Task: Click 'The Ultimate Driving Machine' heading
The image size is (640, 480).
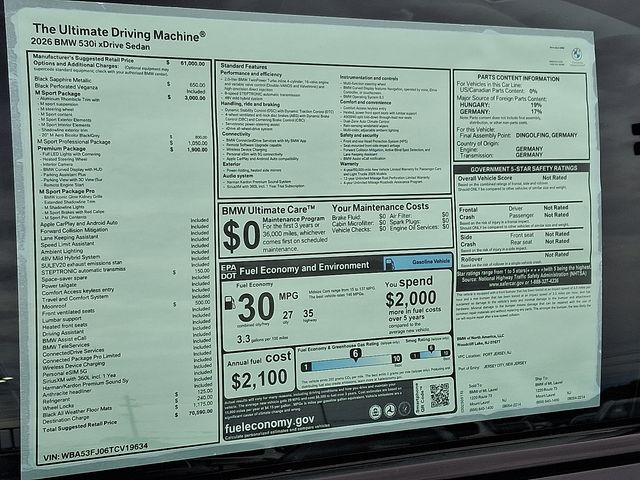Action: pyautogui.click(x=119, y=33)
